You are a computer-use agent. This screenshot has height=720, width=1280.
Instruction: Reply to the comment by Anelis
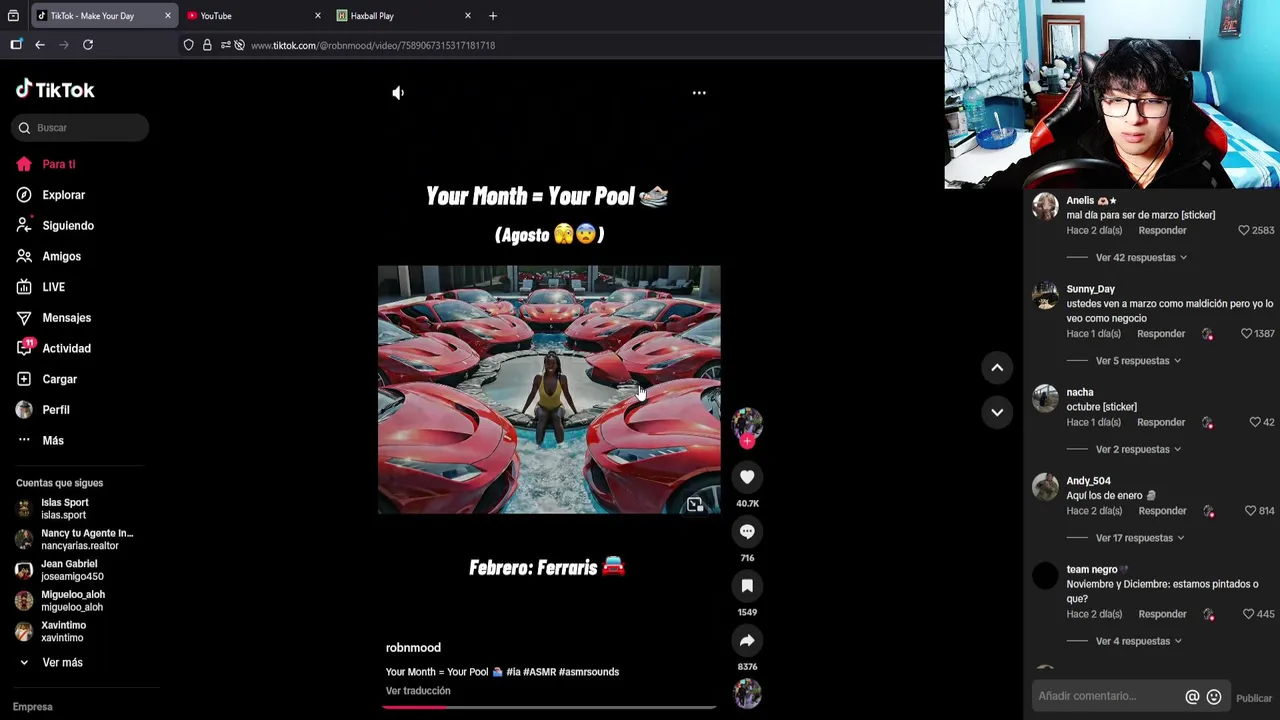click(x=1162, y=230)
